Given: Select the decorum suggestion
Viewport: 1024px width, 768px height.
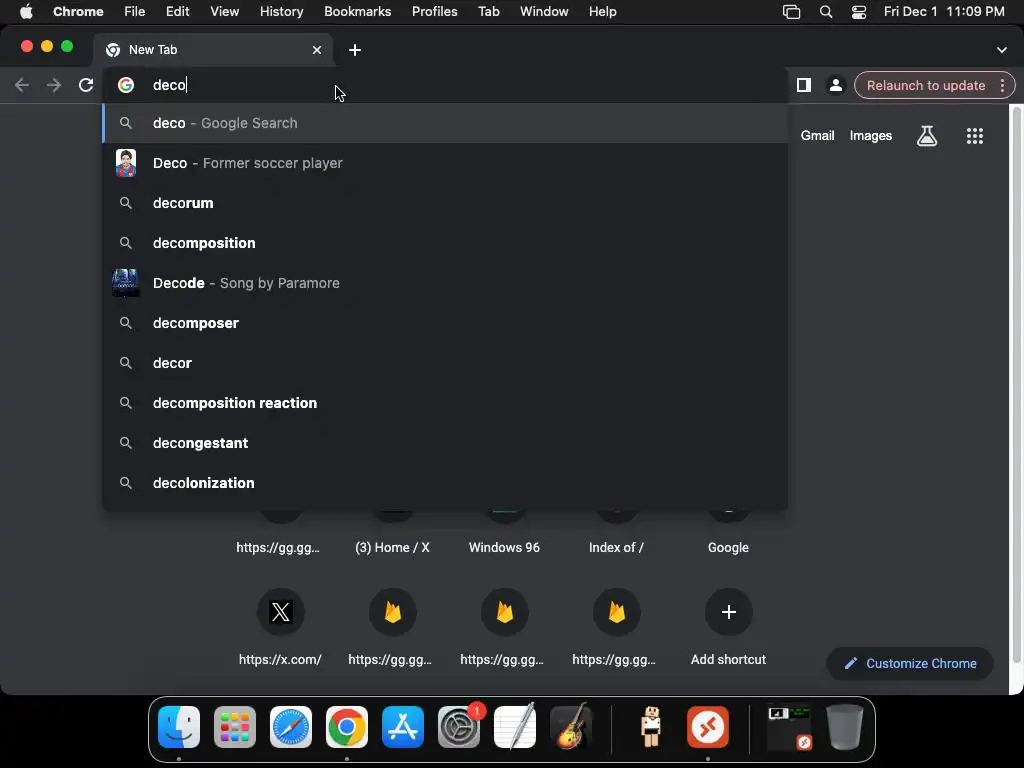Looking at the screenshot, I should tap(445, 202).
